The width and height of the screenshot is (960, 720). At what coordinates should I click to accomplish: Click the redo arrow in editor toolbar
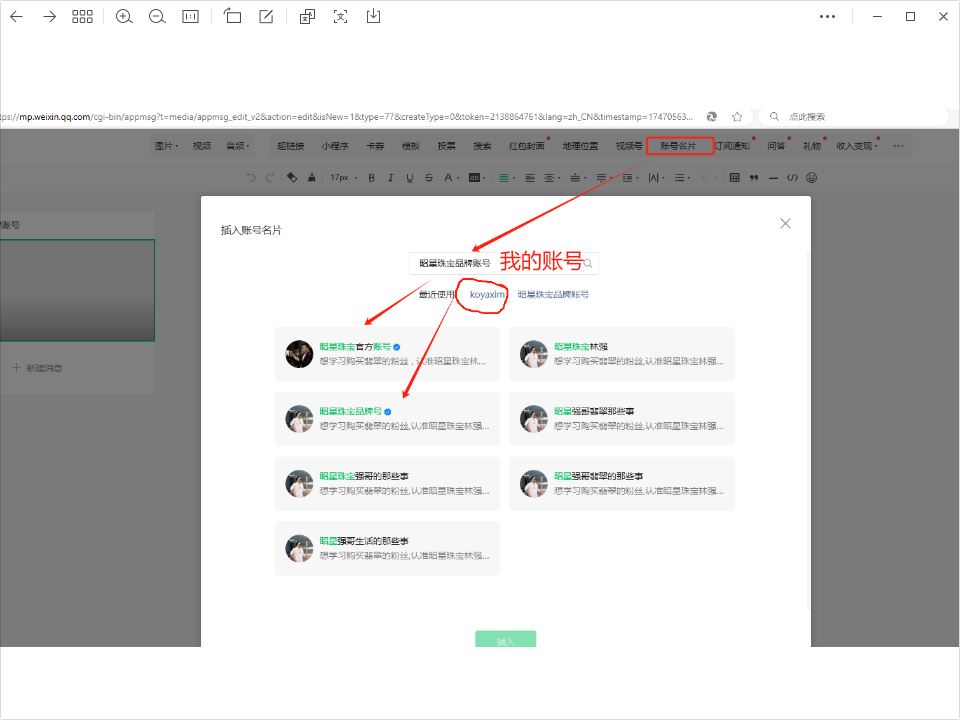(270, 178)
